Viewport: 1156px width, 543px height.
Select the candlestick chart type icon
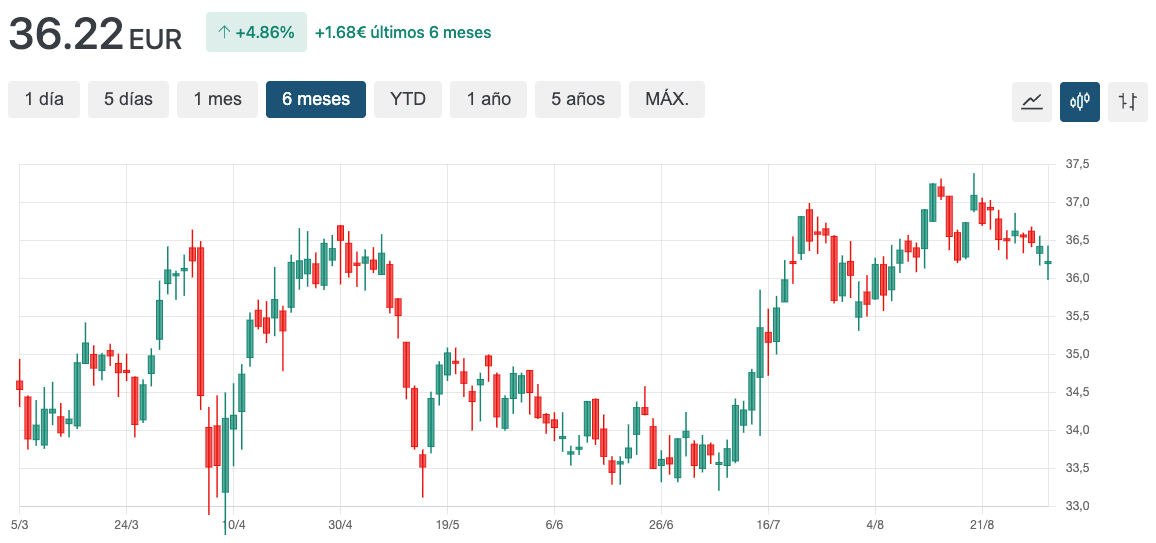click(1079, 101)
